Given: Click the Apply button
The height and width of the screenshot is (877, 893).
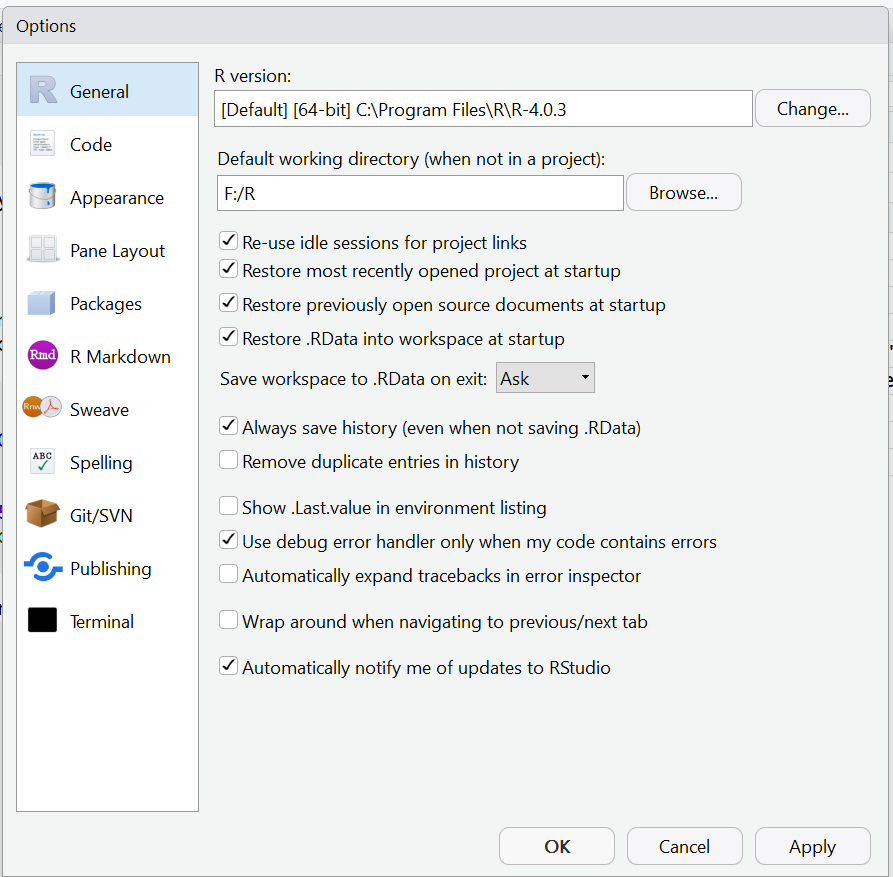Looking at the screenshot, I should pos(813,846).
